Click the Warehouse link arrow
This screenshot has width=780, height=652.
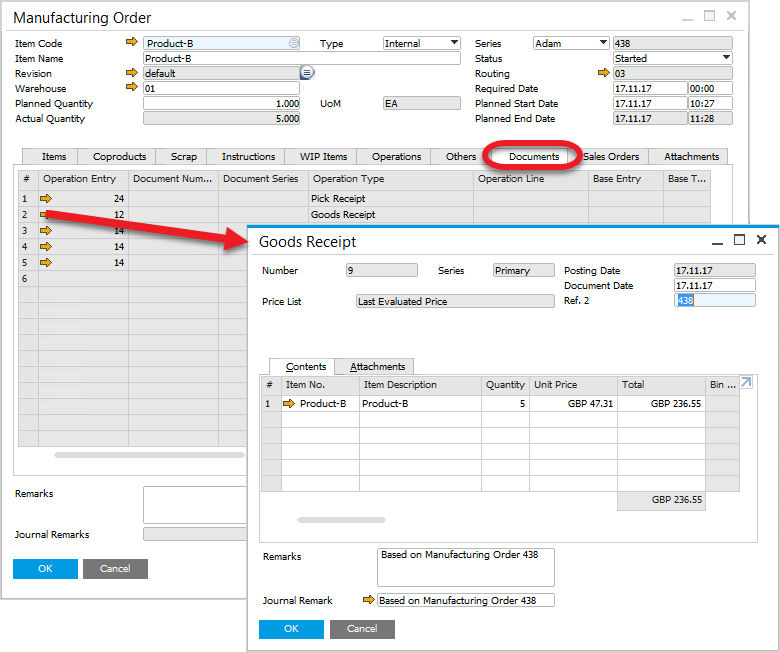click(131, 87)
